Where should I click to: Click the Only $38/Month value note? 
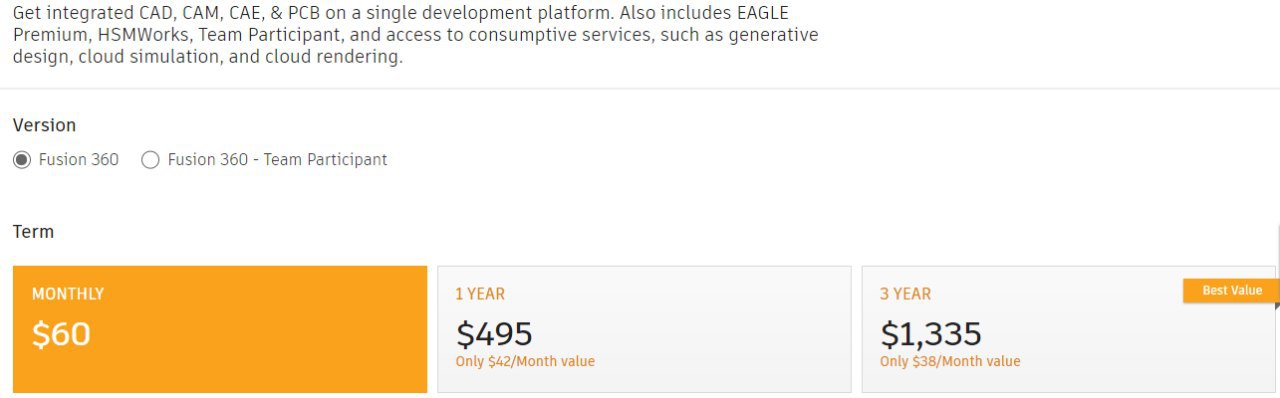pos(950,361)
